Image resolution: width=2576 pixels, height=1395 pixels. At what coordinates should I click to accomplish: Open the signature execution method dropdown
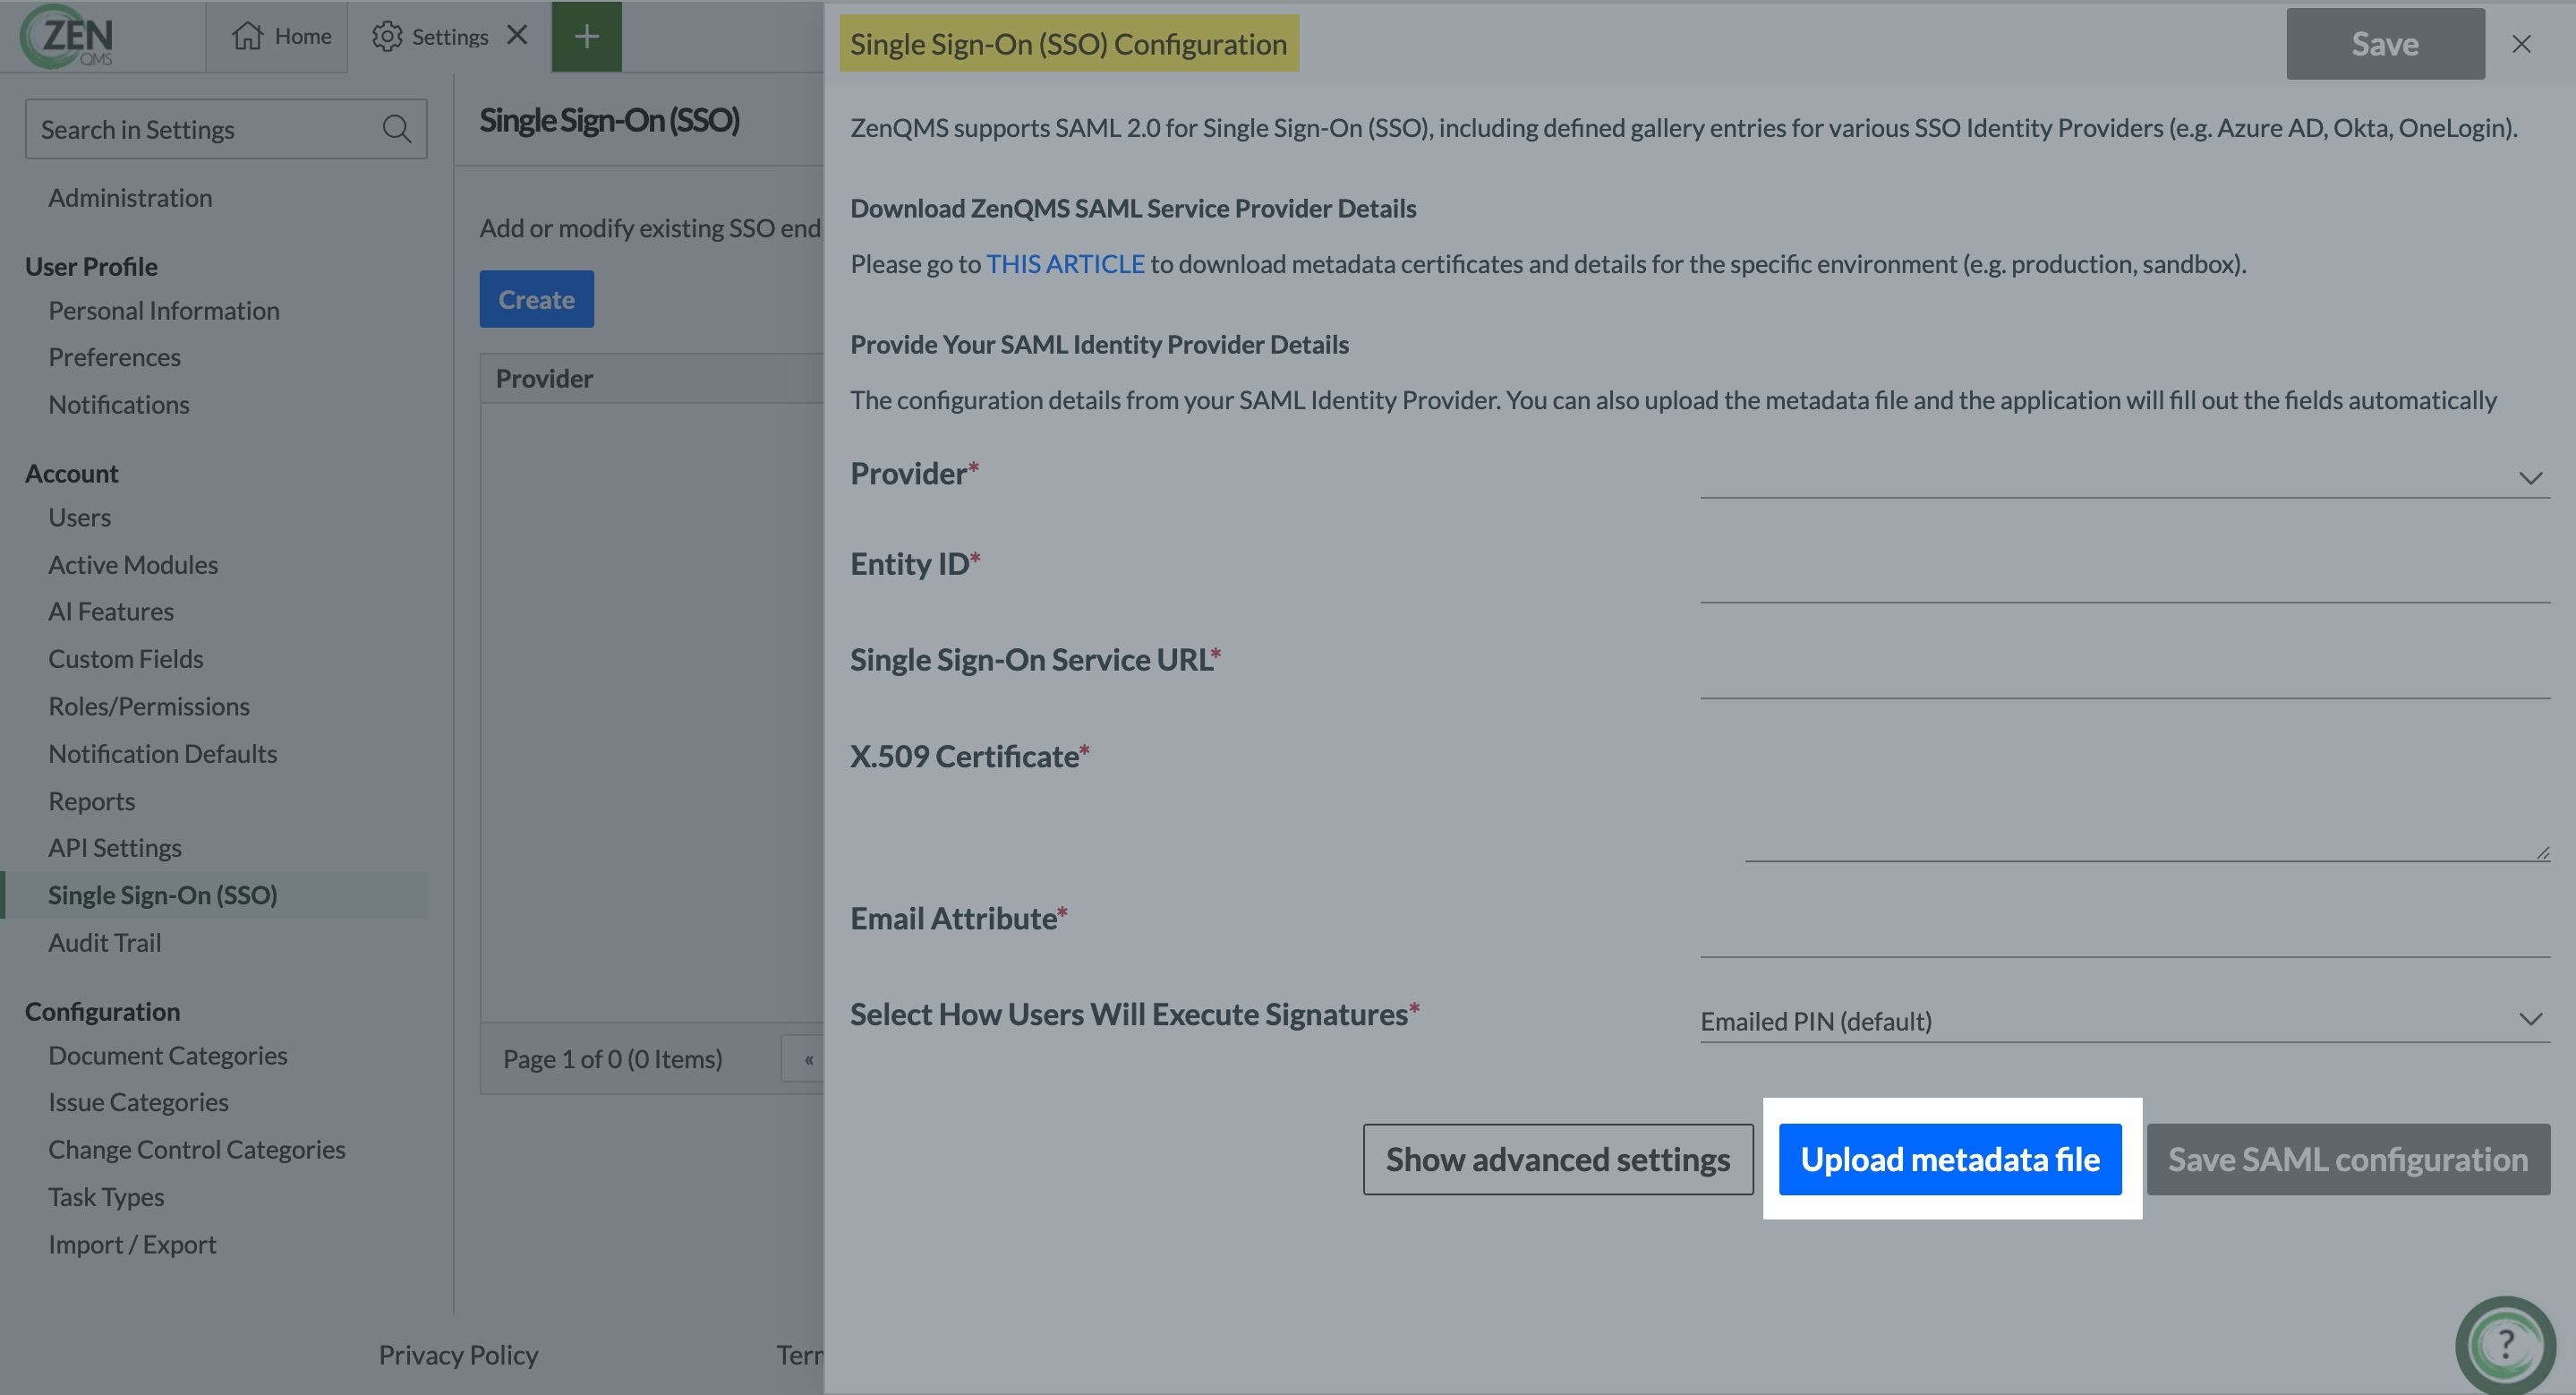[x=2125, y=1020]
